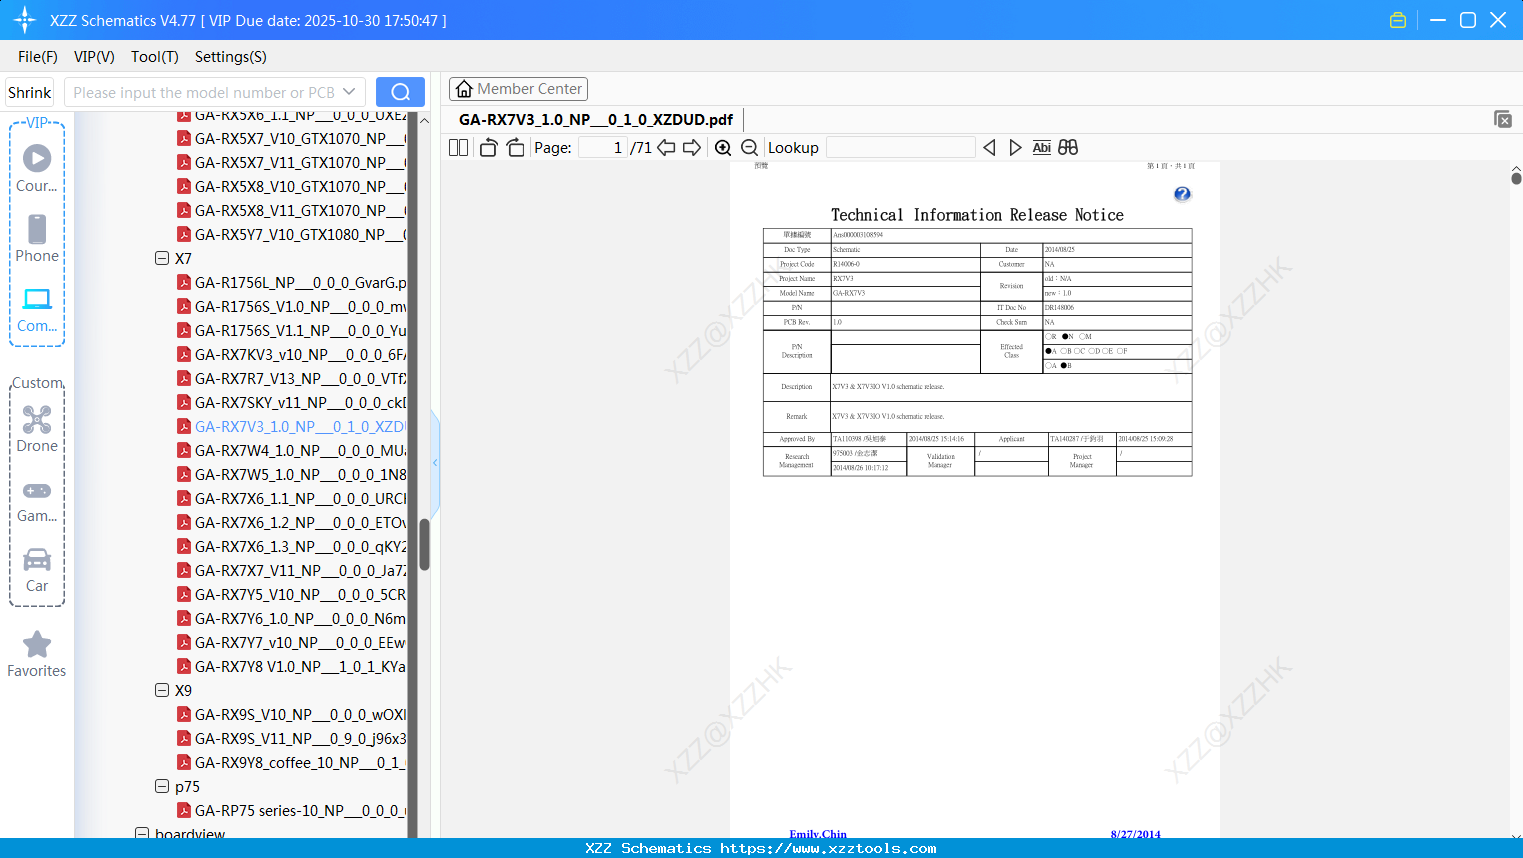The height and width of the screenshot is (858, 1523).
Task: Collapse the X7 folder
Action: [x=162, y=258]
